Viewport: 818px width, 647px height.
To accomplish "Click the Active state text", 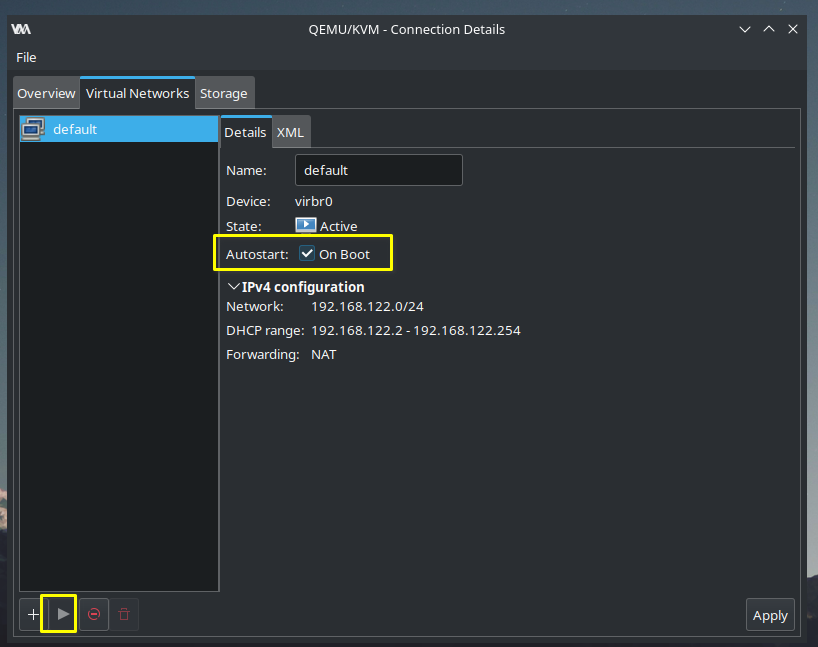I will [x=339, y=226].
